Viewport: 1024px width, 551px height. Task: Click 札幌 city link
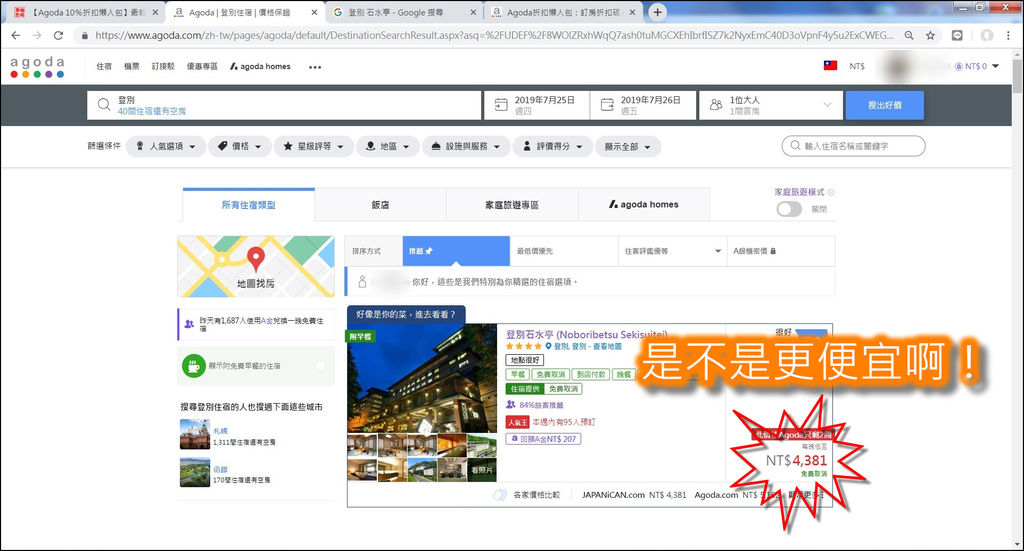tap(220, 431)
